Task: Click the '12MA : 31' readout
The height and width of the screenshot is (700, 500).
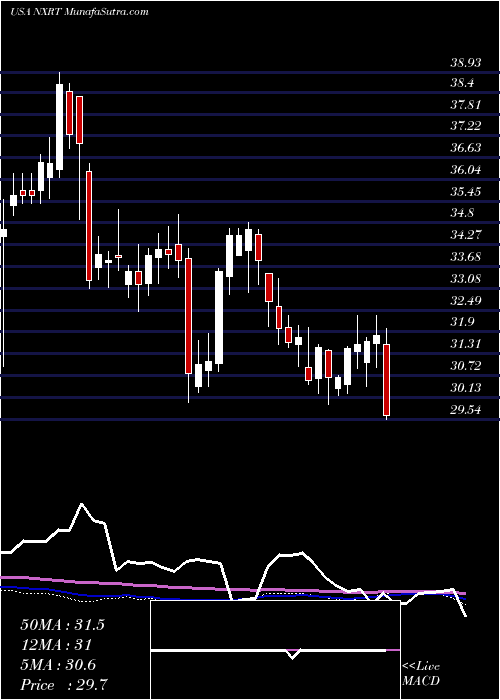Action: click(56, 645)
